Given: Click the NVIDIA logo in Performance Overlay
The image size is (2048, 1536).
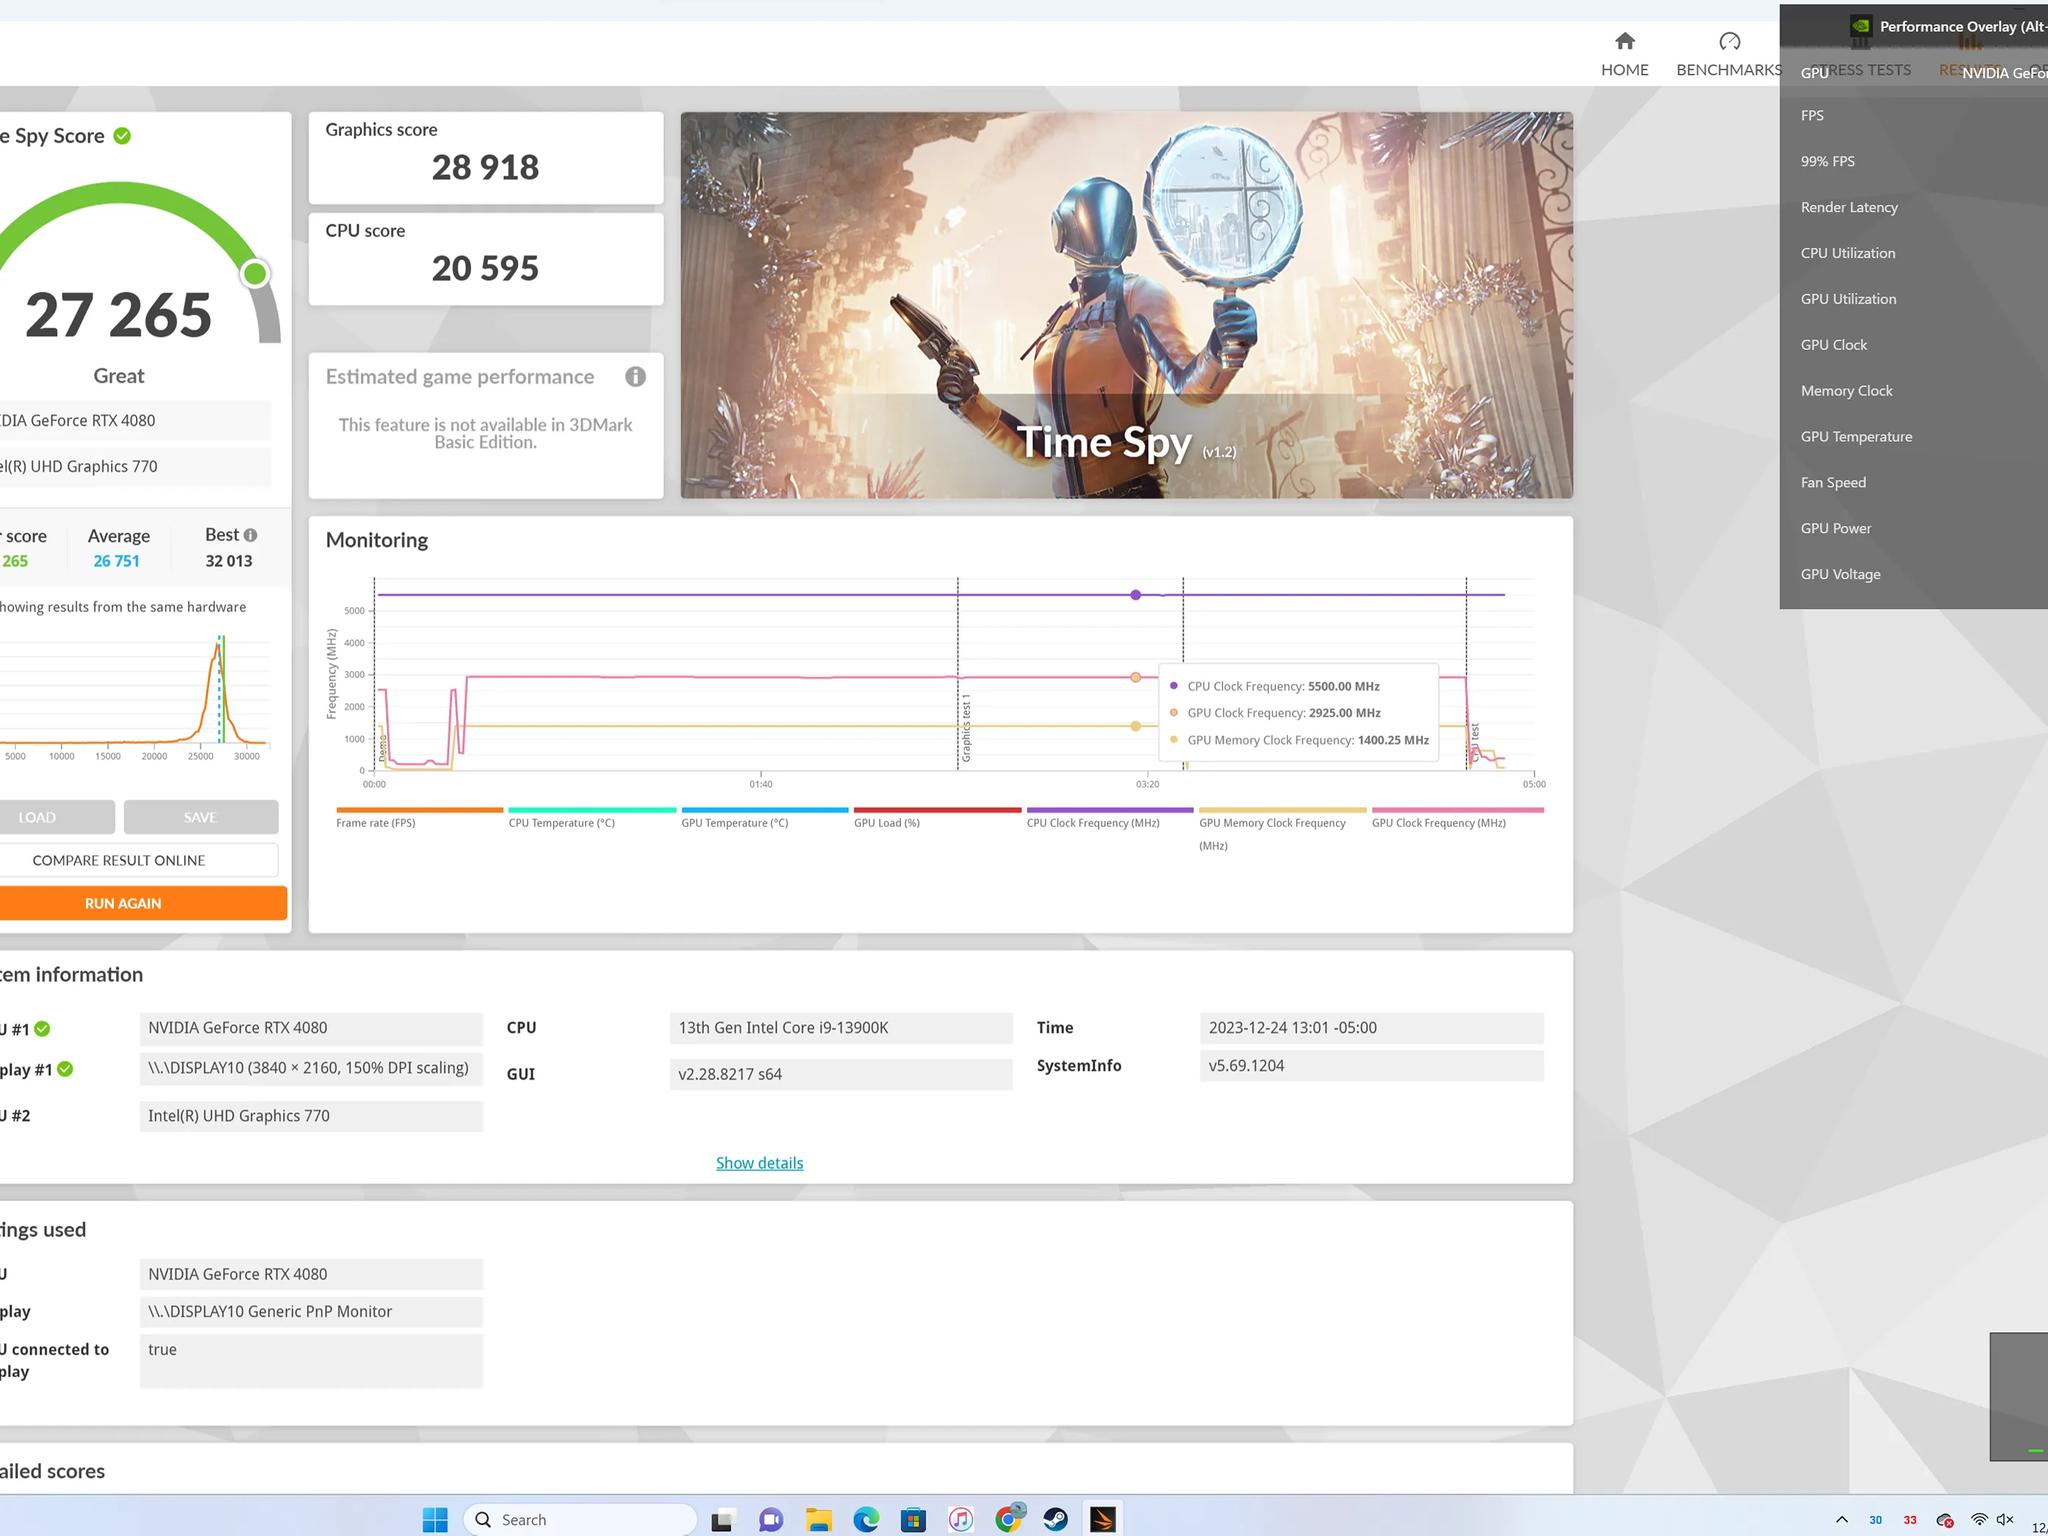Looking at the screenshot, I should coord(1860,26).
